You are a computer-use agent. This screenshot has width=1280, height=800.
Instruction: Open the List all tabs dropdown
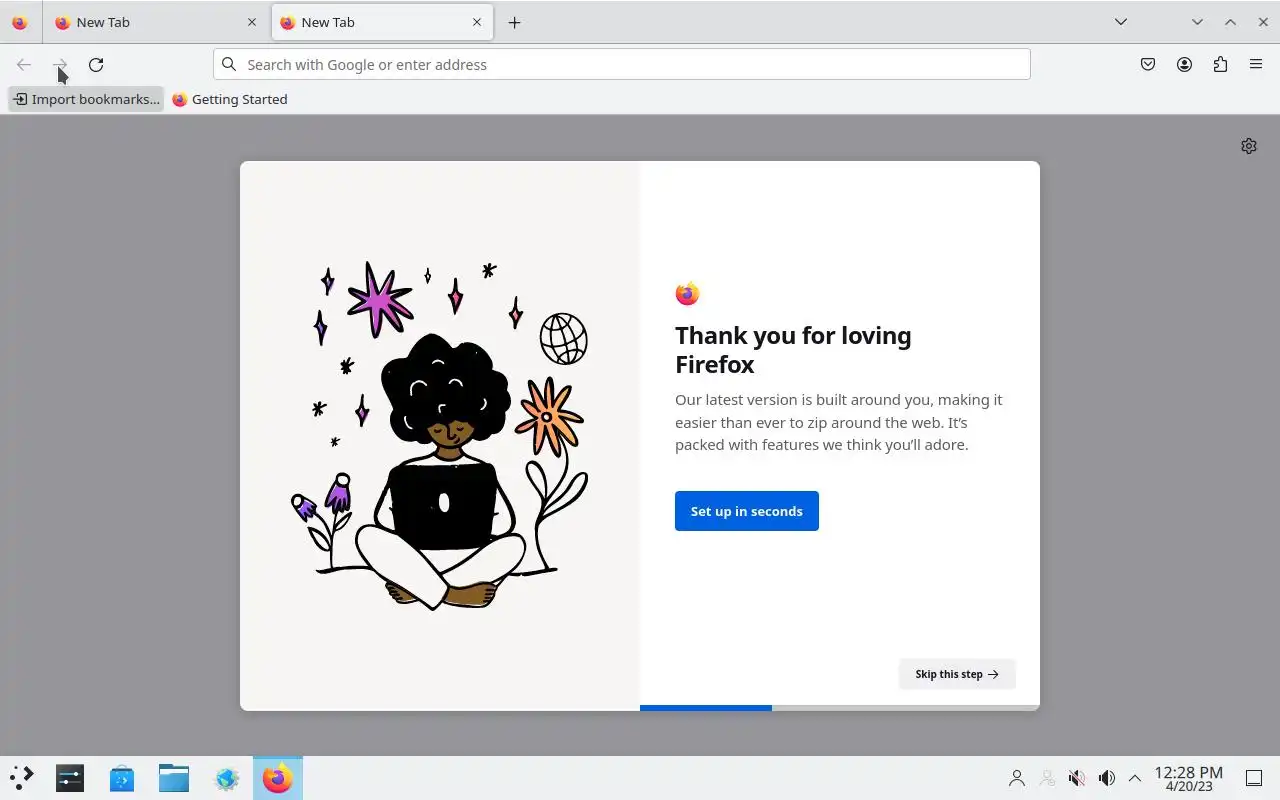pyautogui.click(x=1121, y=22)
